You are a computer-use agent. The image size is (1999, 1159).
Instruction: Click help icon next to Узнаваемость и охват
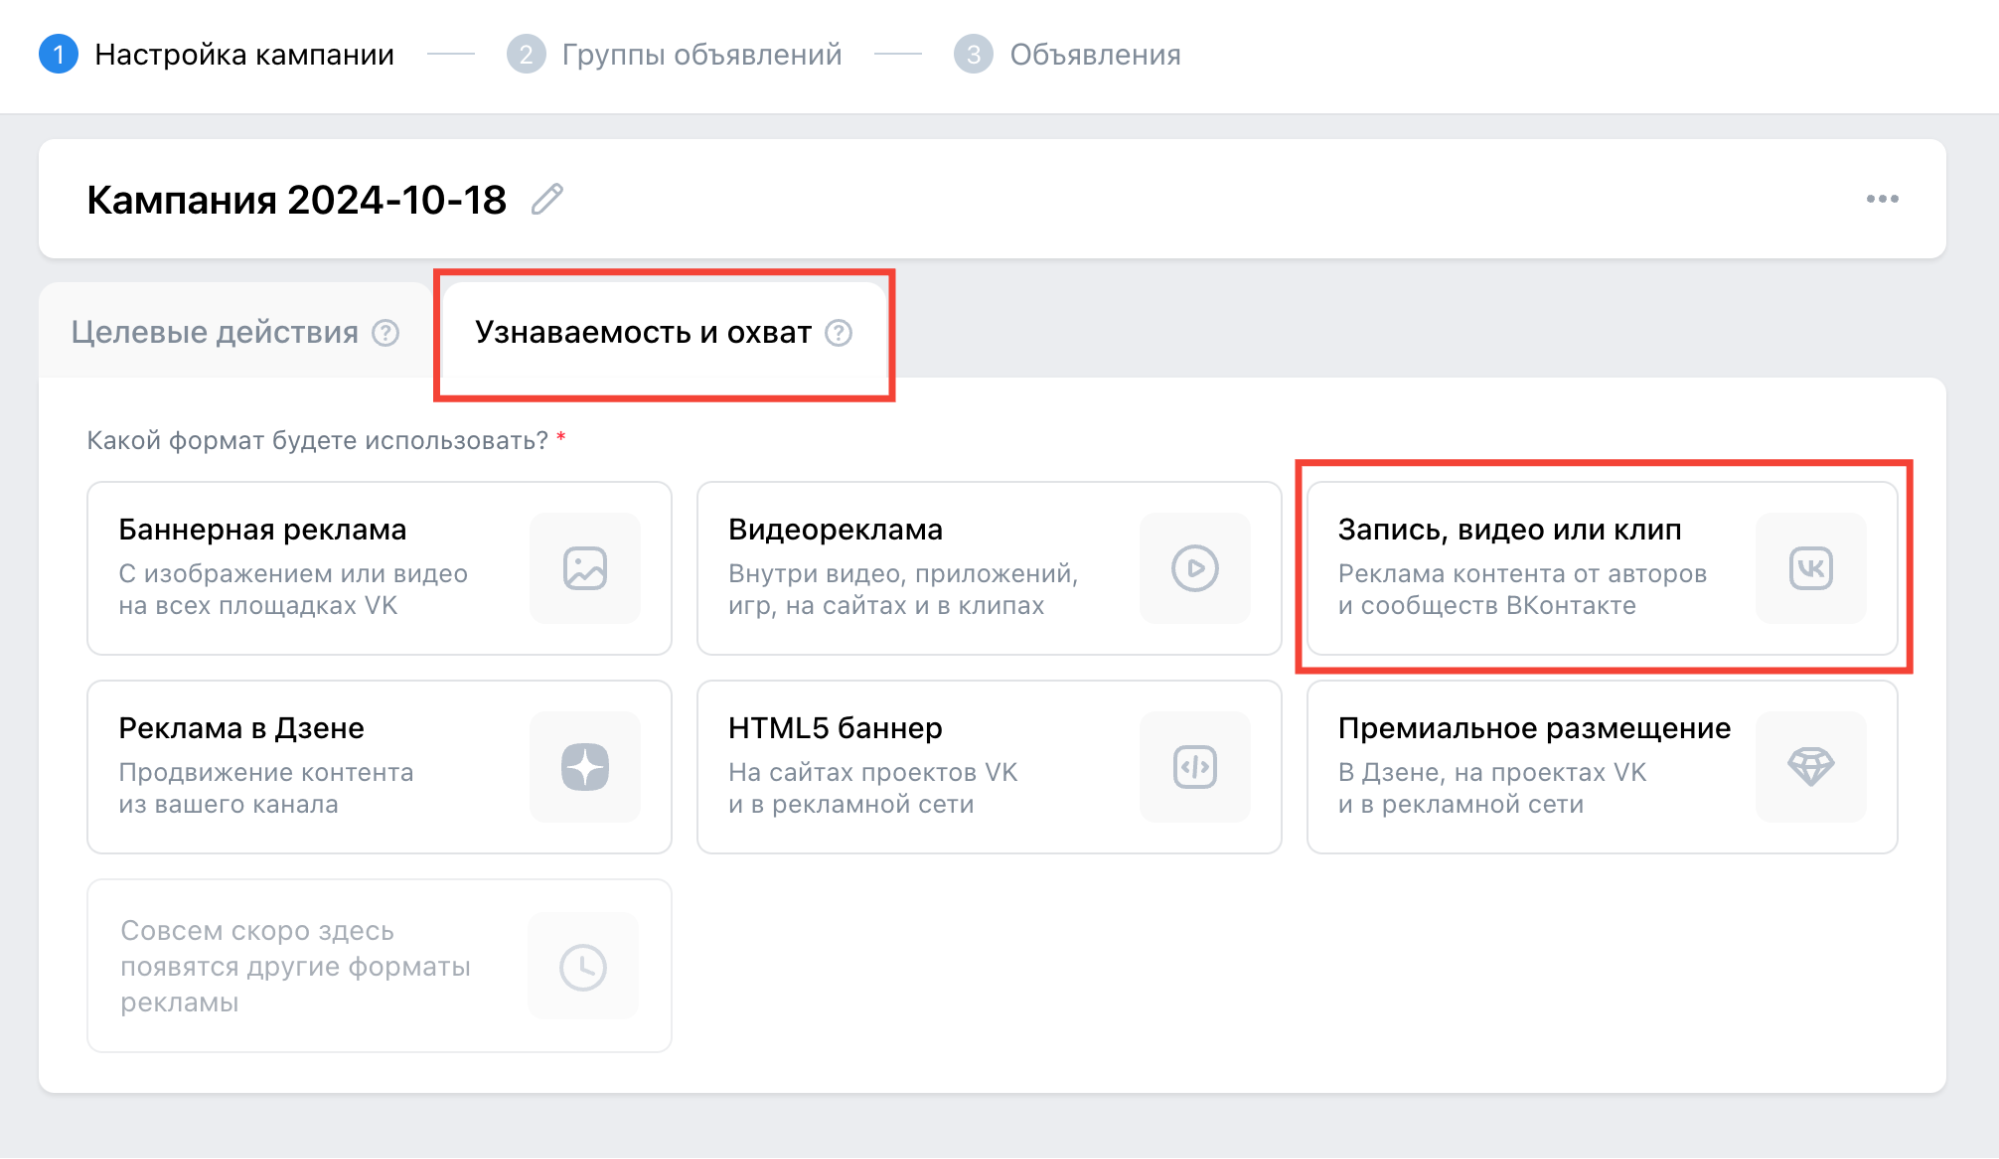point(839,333)
